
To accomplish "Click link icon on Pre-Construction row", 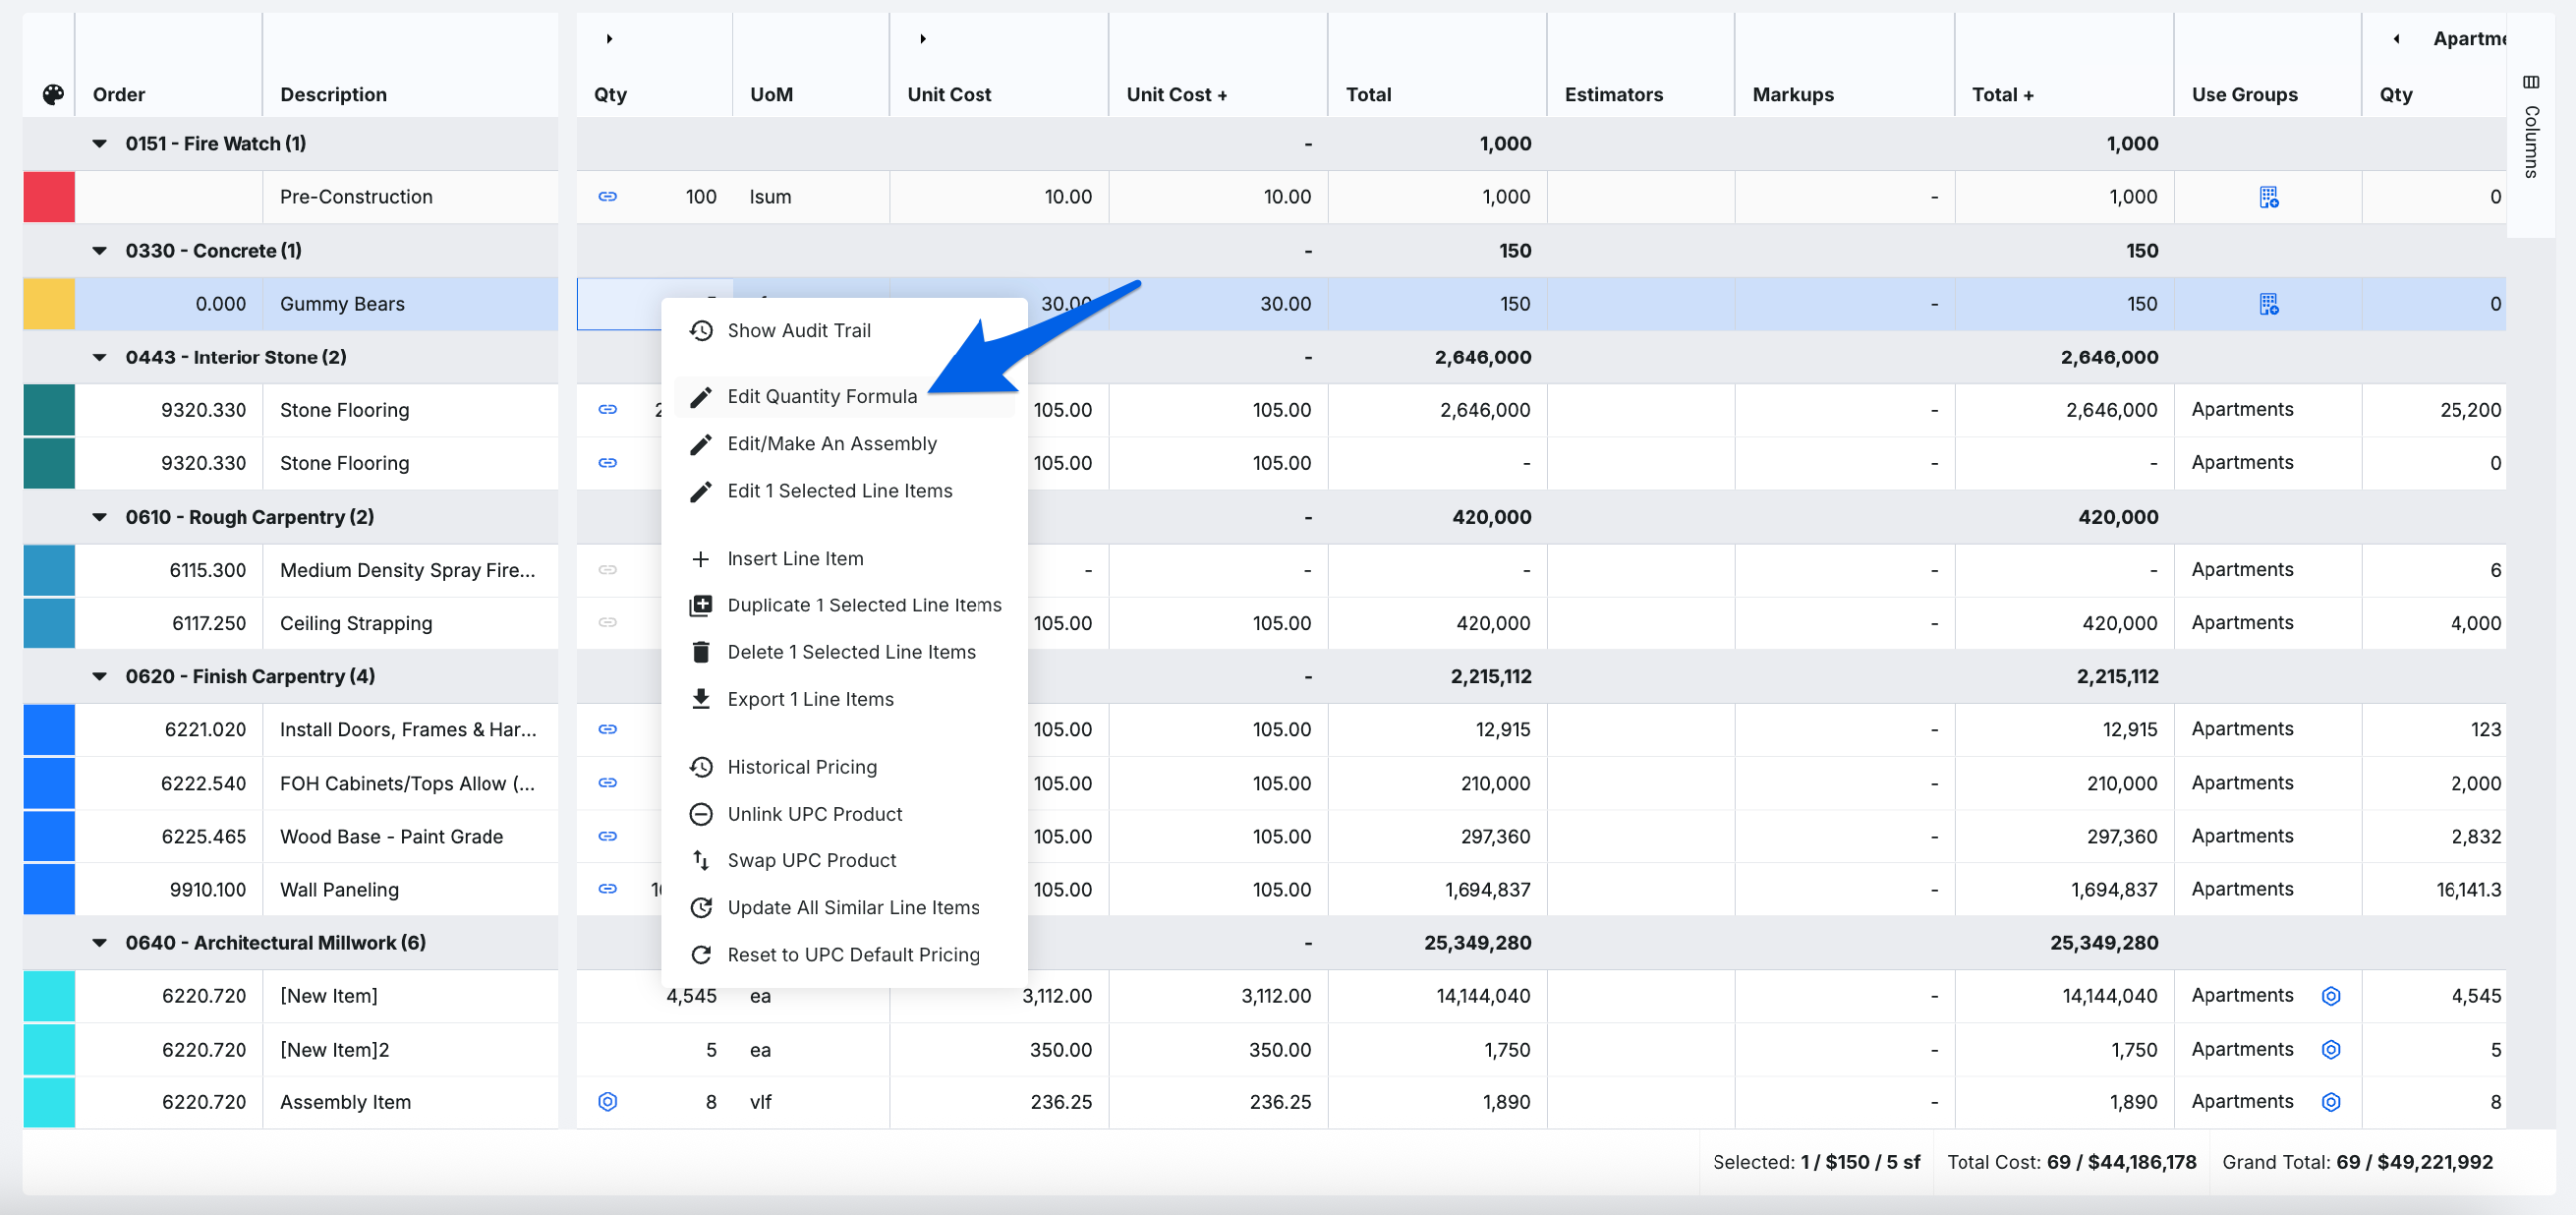I will [x=607, y=197].
